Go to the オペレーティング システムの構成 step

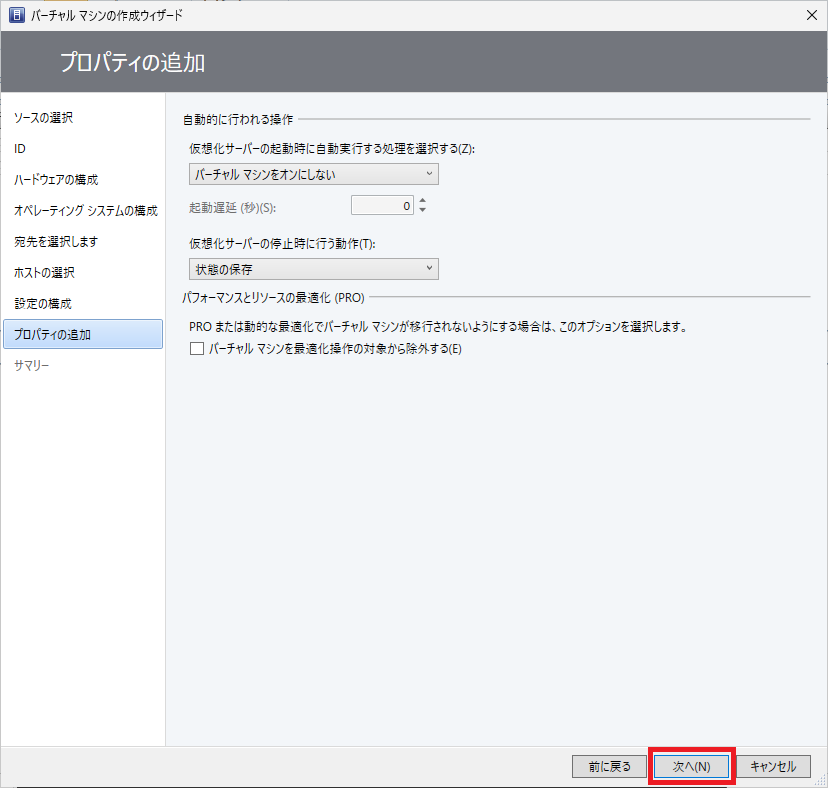86,211
